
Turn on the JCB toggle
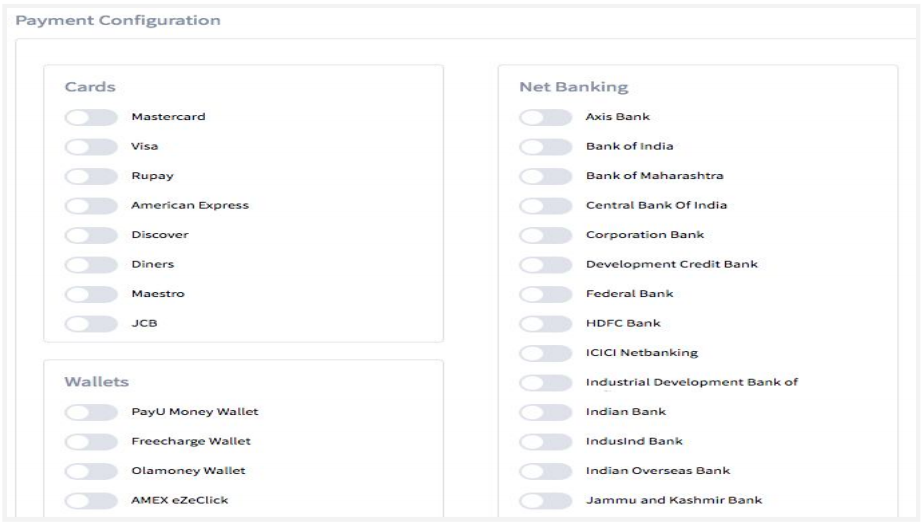point(91,324)
